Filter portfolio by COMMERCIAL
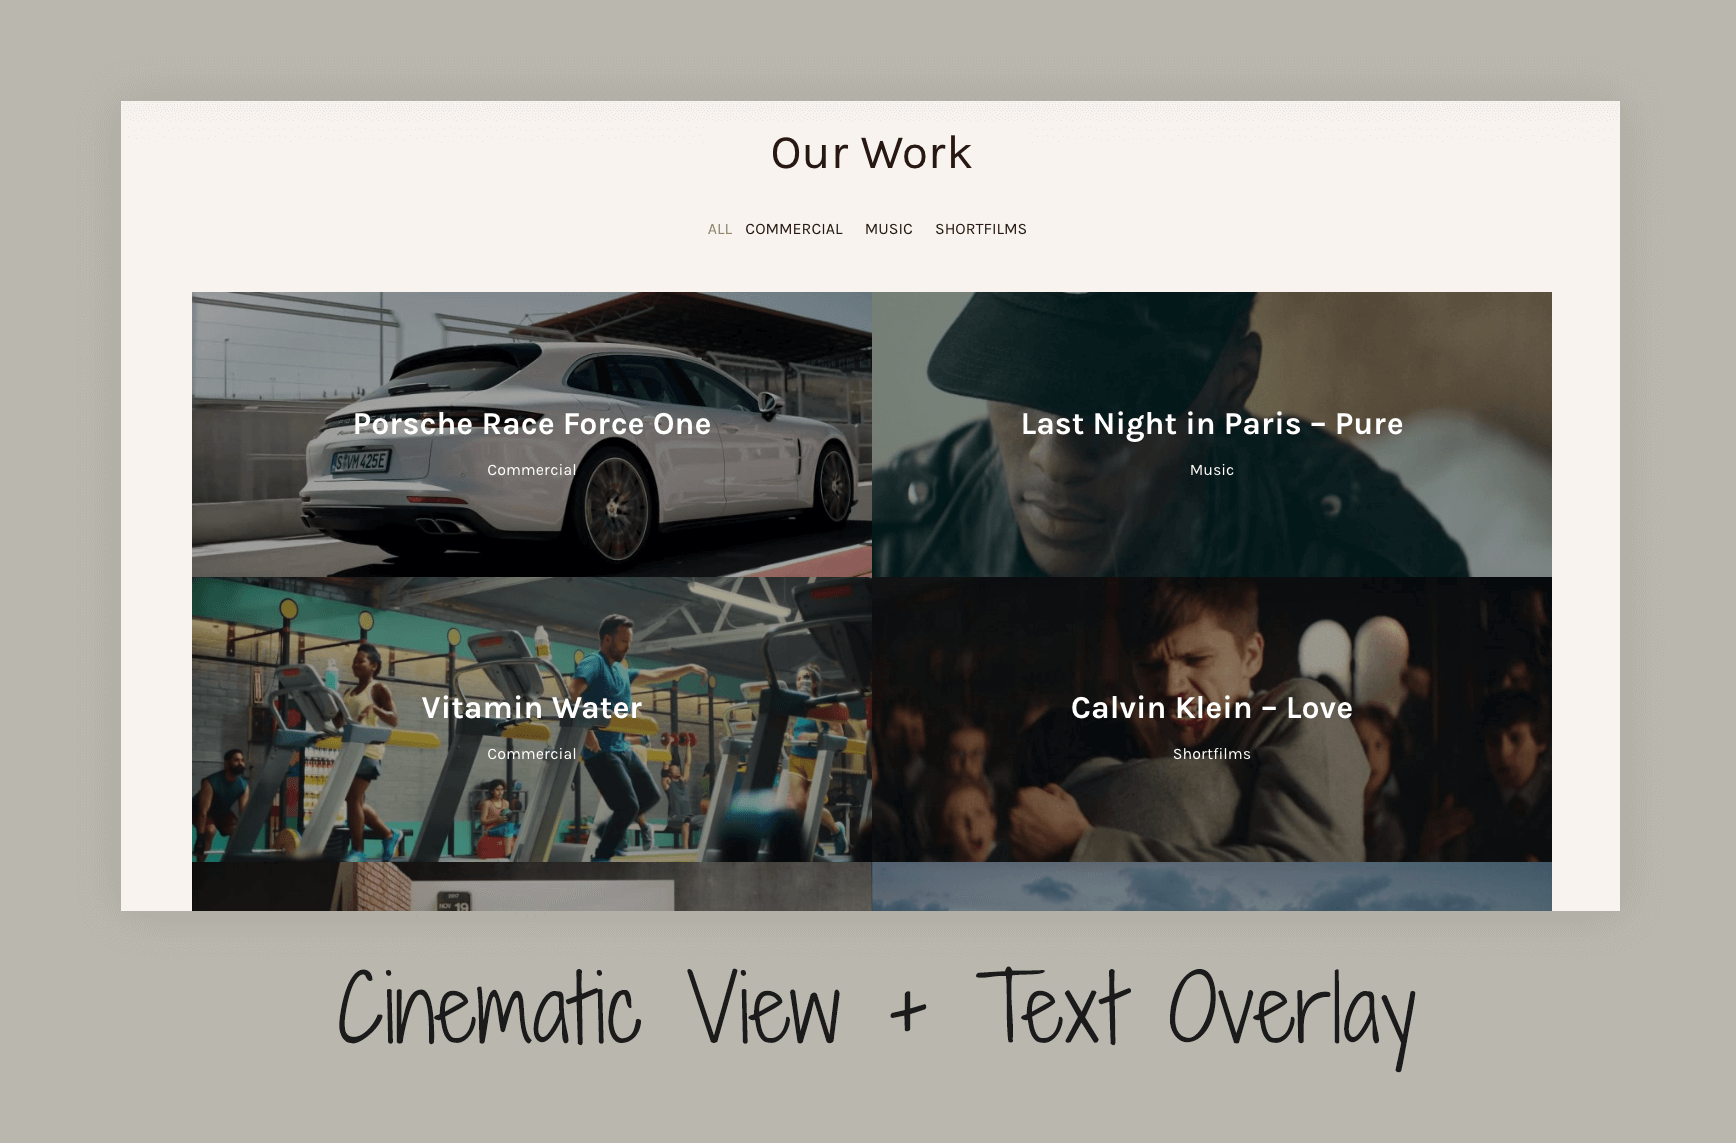 [x=793, y=229]
